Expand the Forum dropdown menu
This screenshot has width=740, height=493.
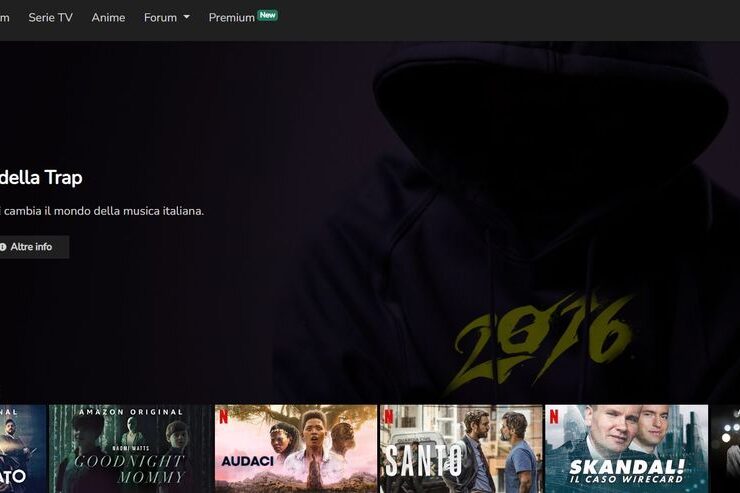click(167, 17)
